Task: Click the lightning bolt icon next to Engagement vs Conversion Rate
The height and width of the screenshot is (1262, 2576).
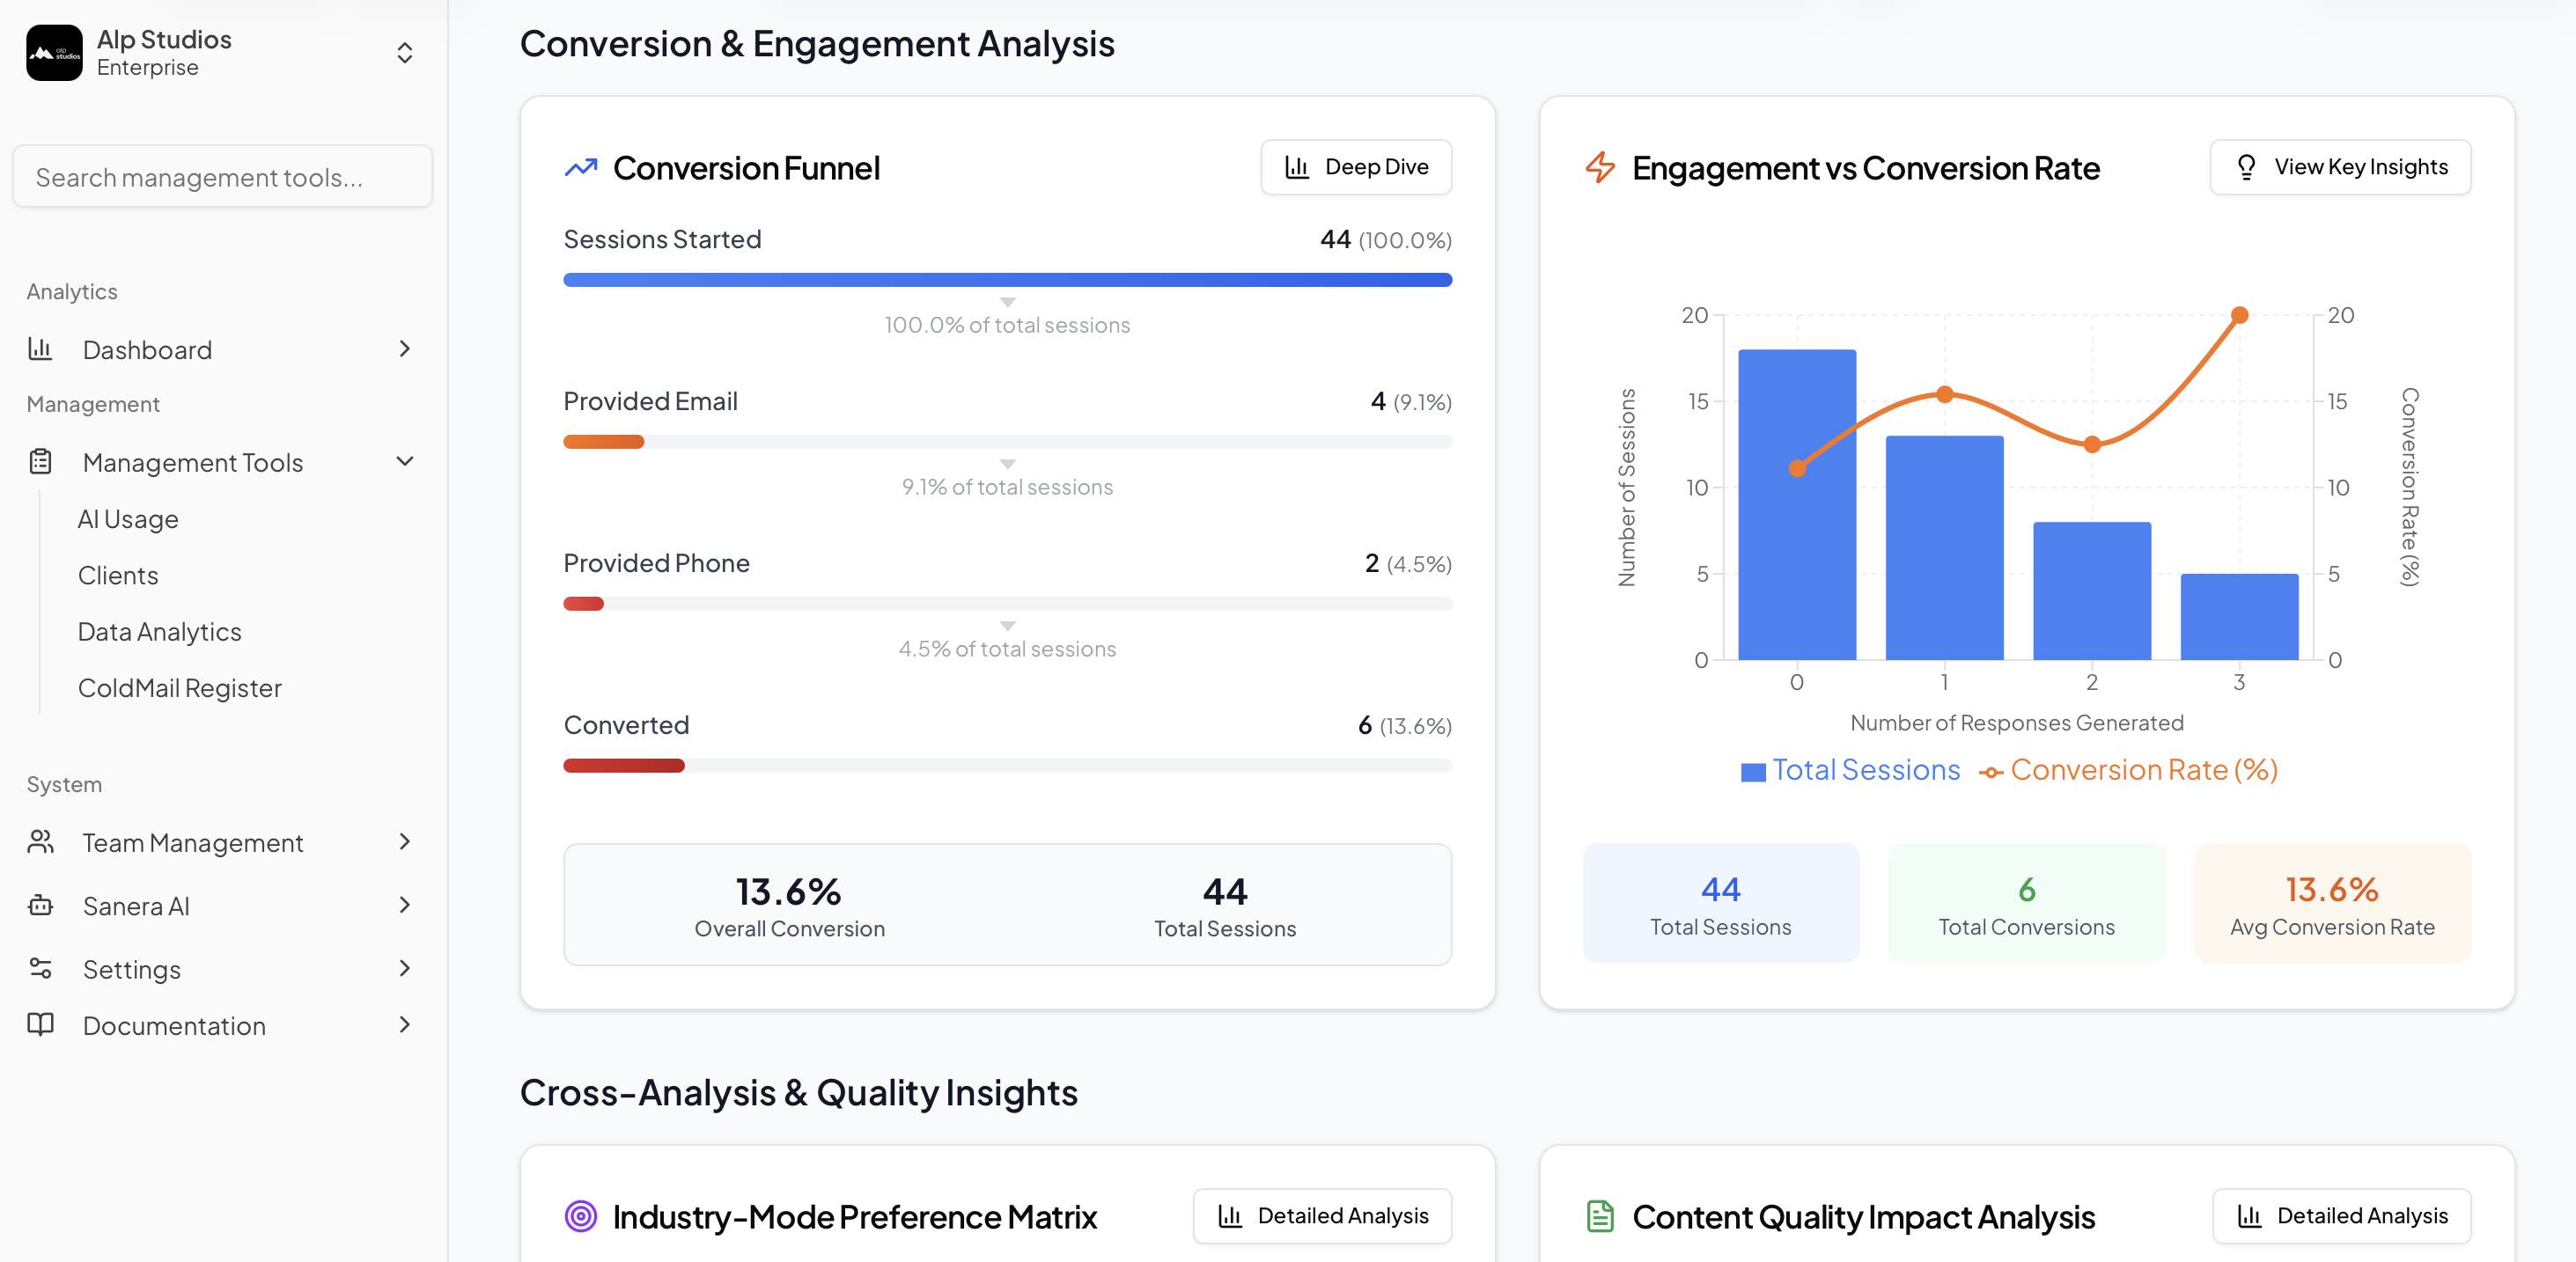Action: [1601, 168]
